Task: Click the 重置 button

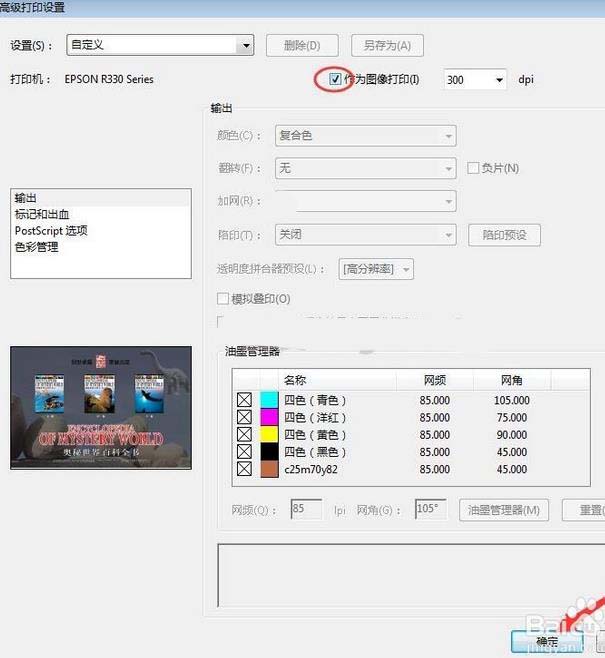Action: [x=584, y=510]
